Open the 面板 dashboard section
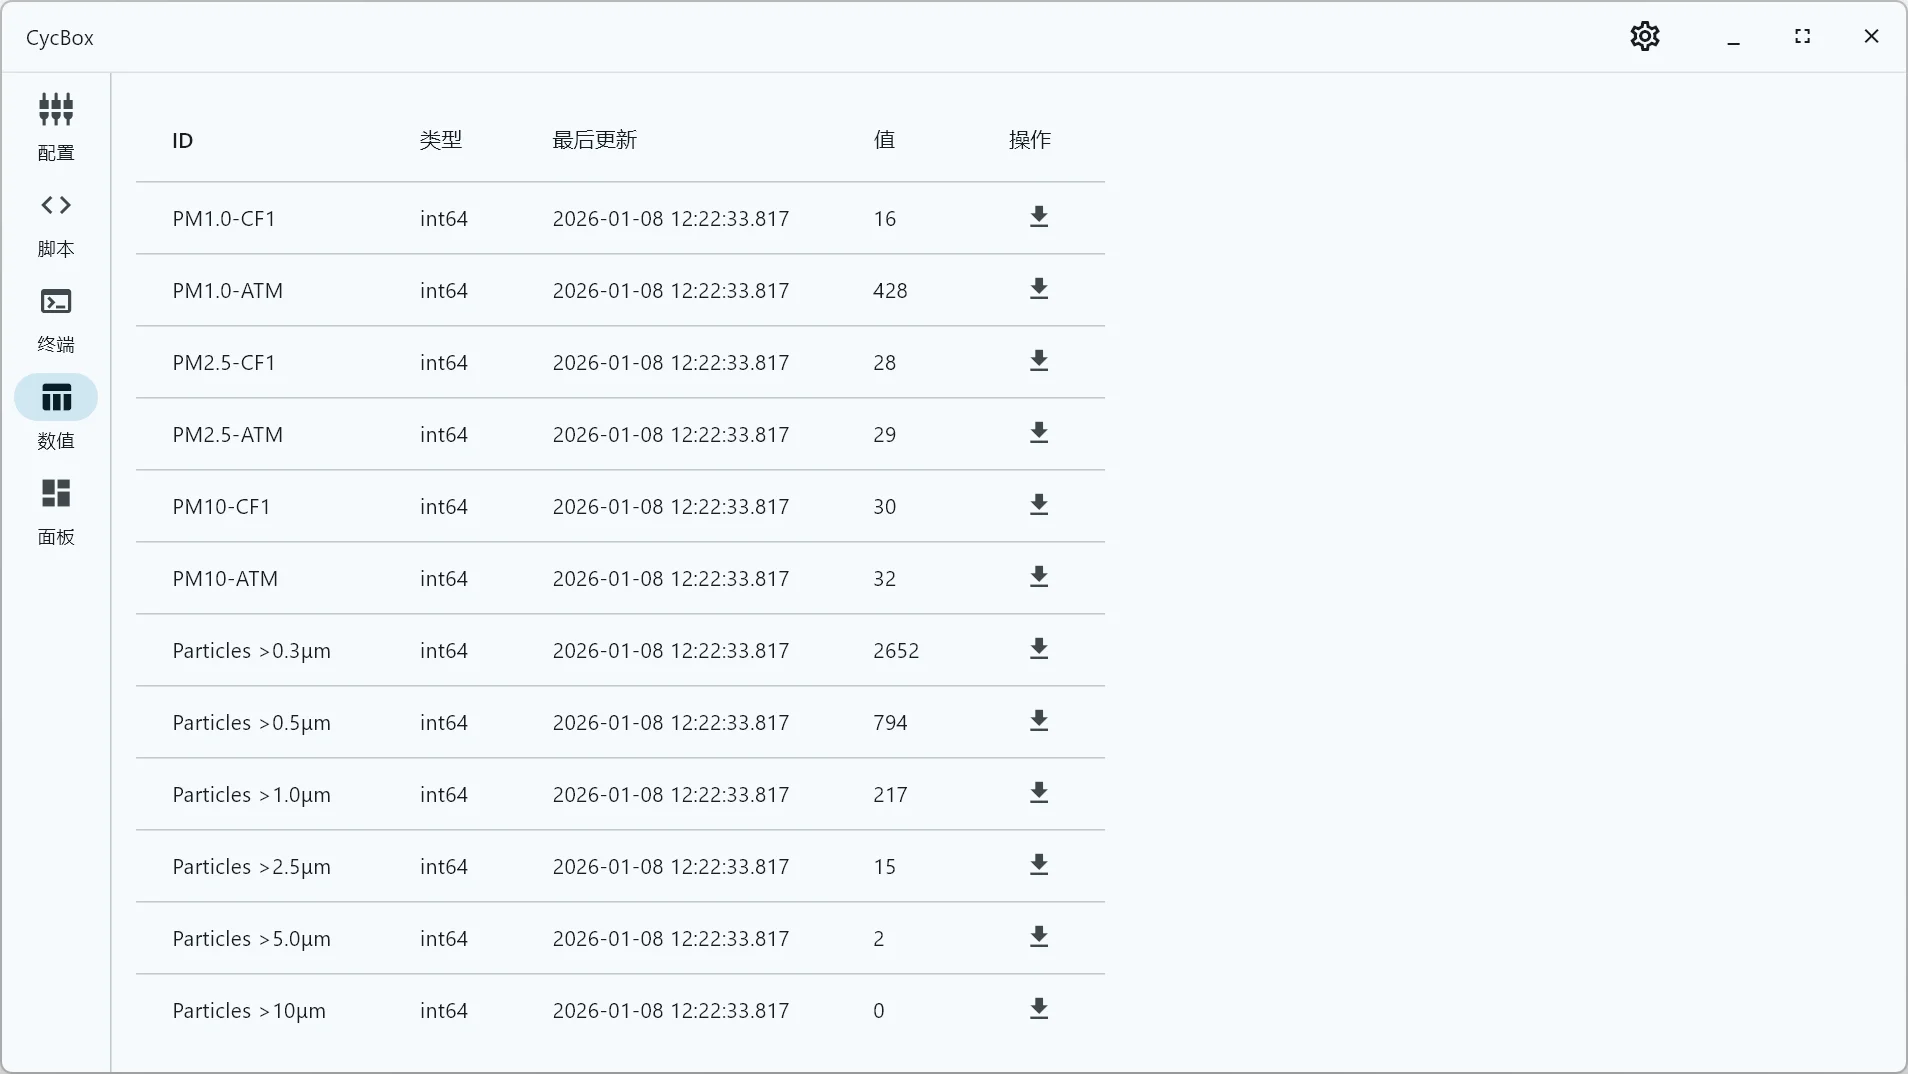 tap(55, 512)
